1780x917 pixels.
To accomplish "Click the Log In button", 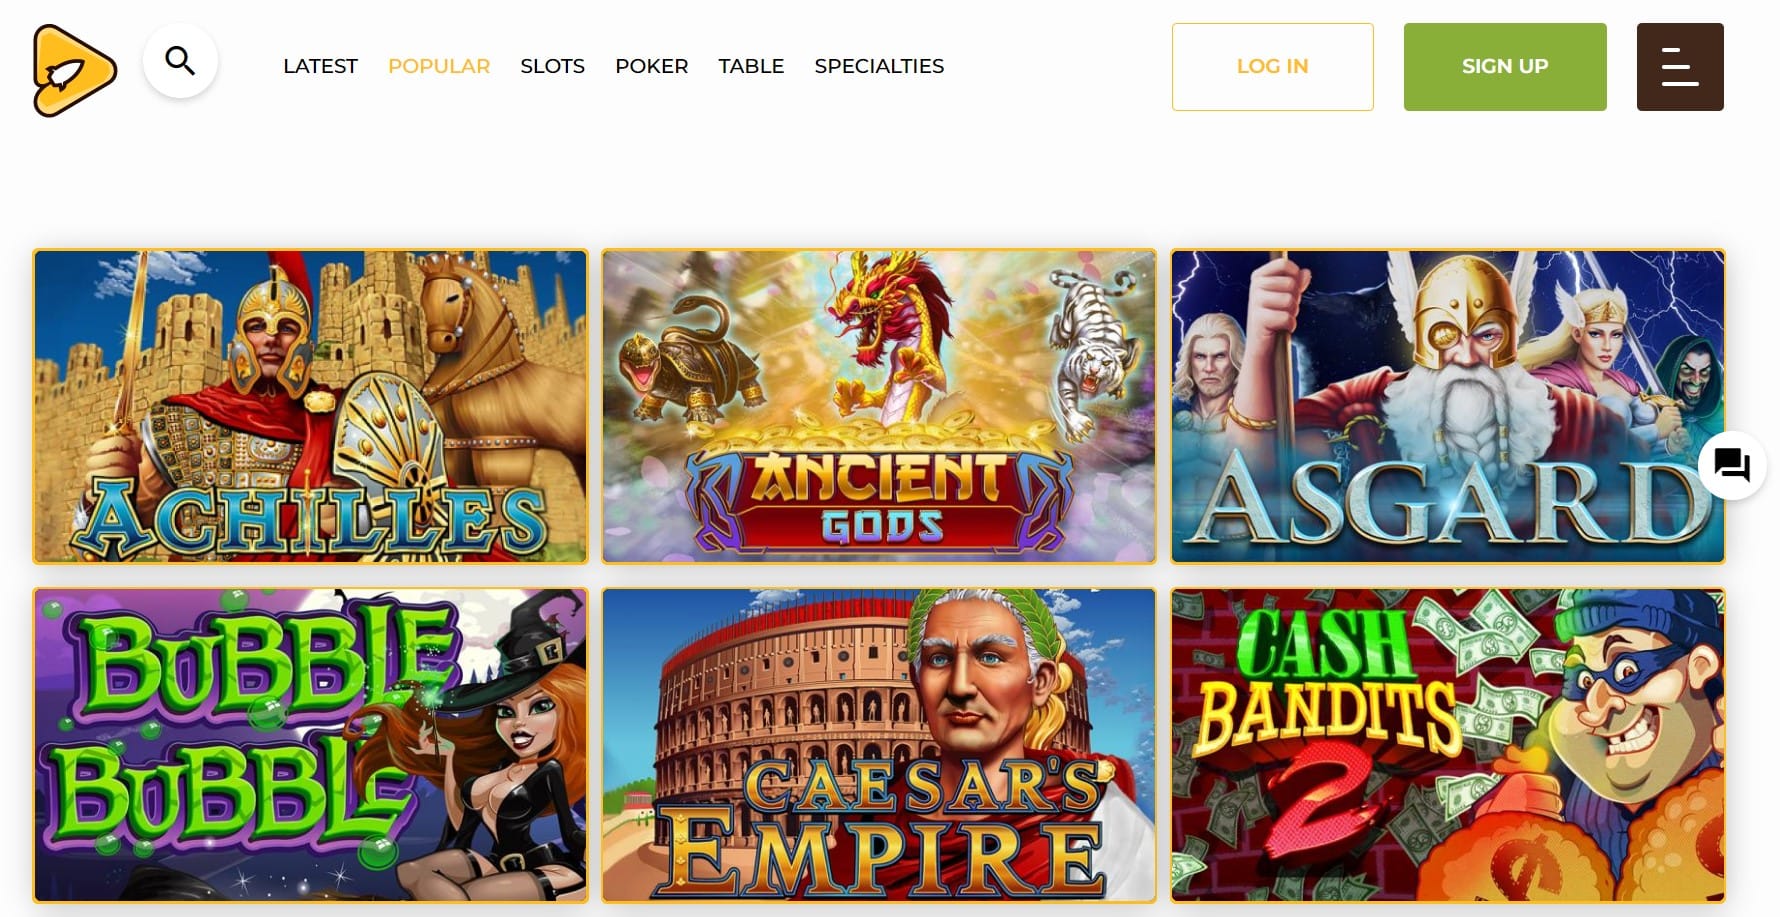I will pyautogui.click(x=1272, y=67).
